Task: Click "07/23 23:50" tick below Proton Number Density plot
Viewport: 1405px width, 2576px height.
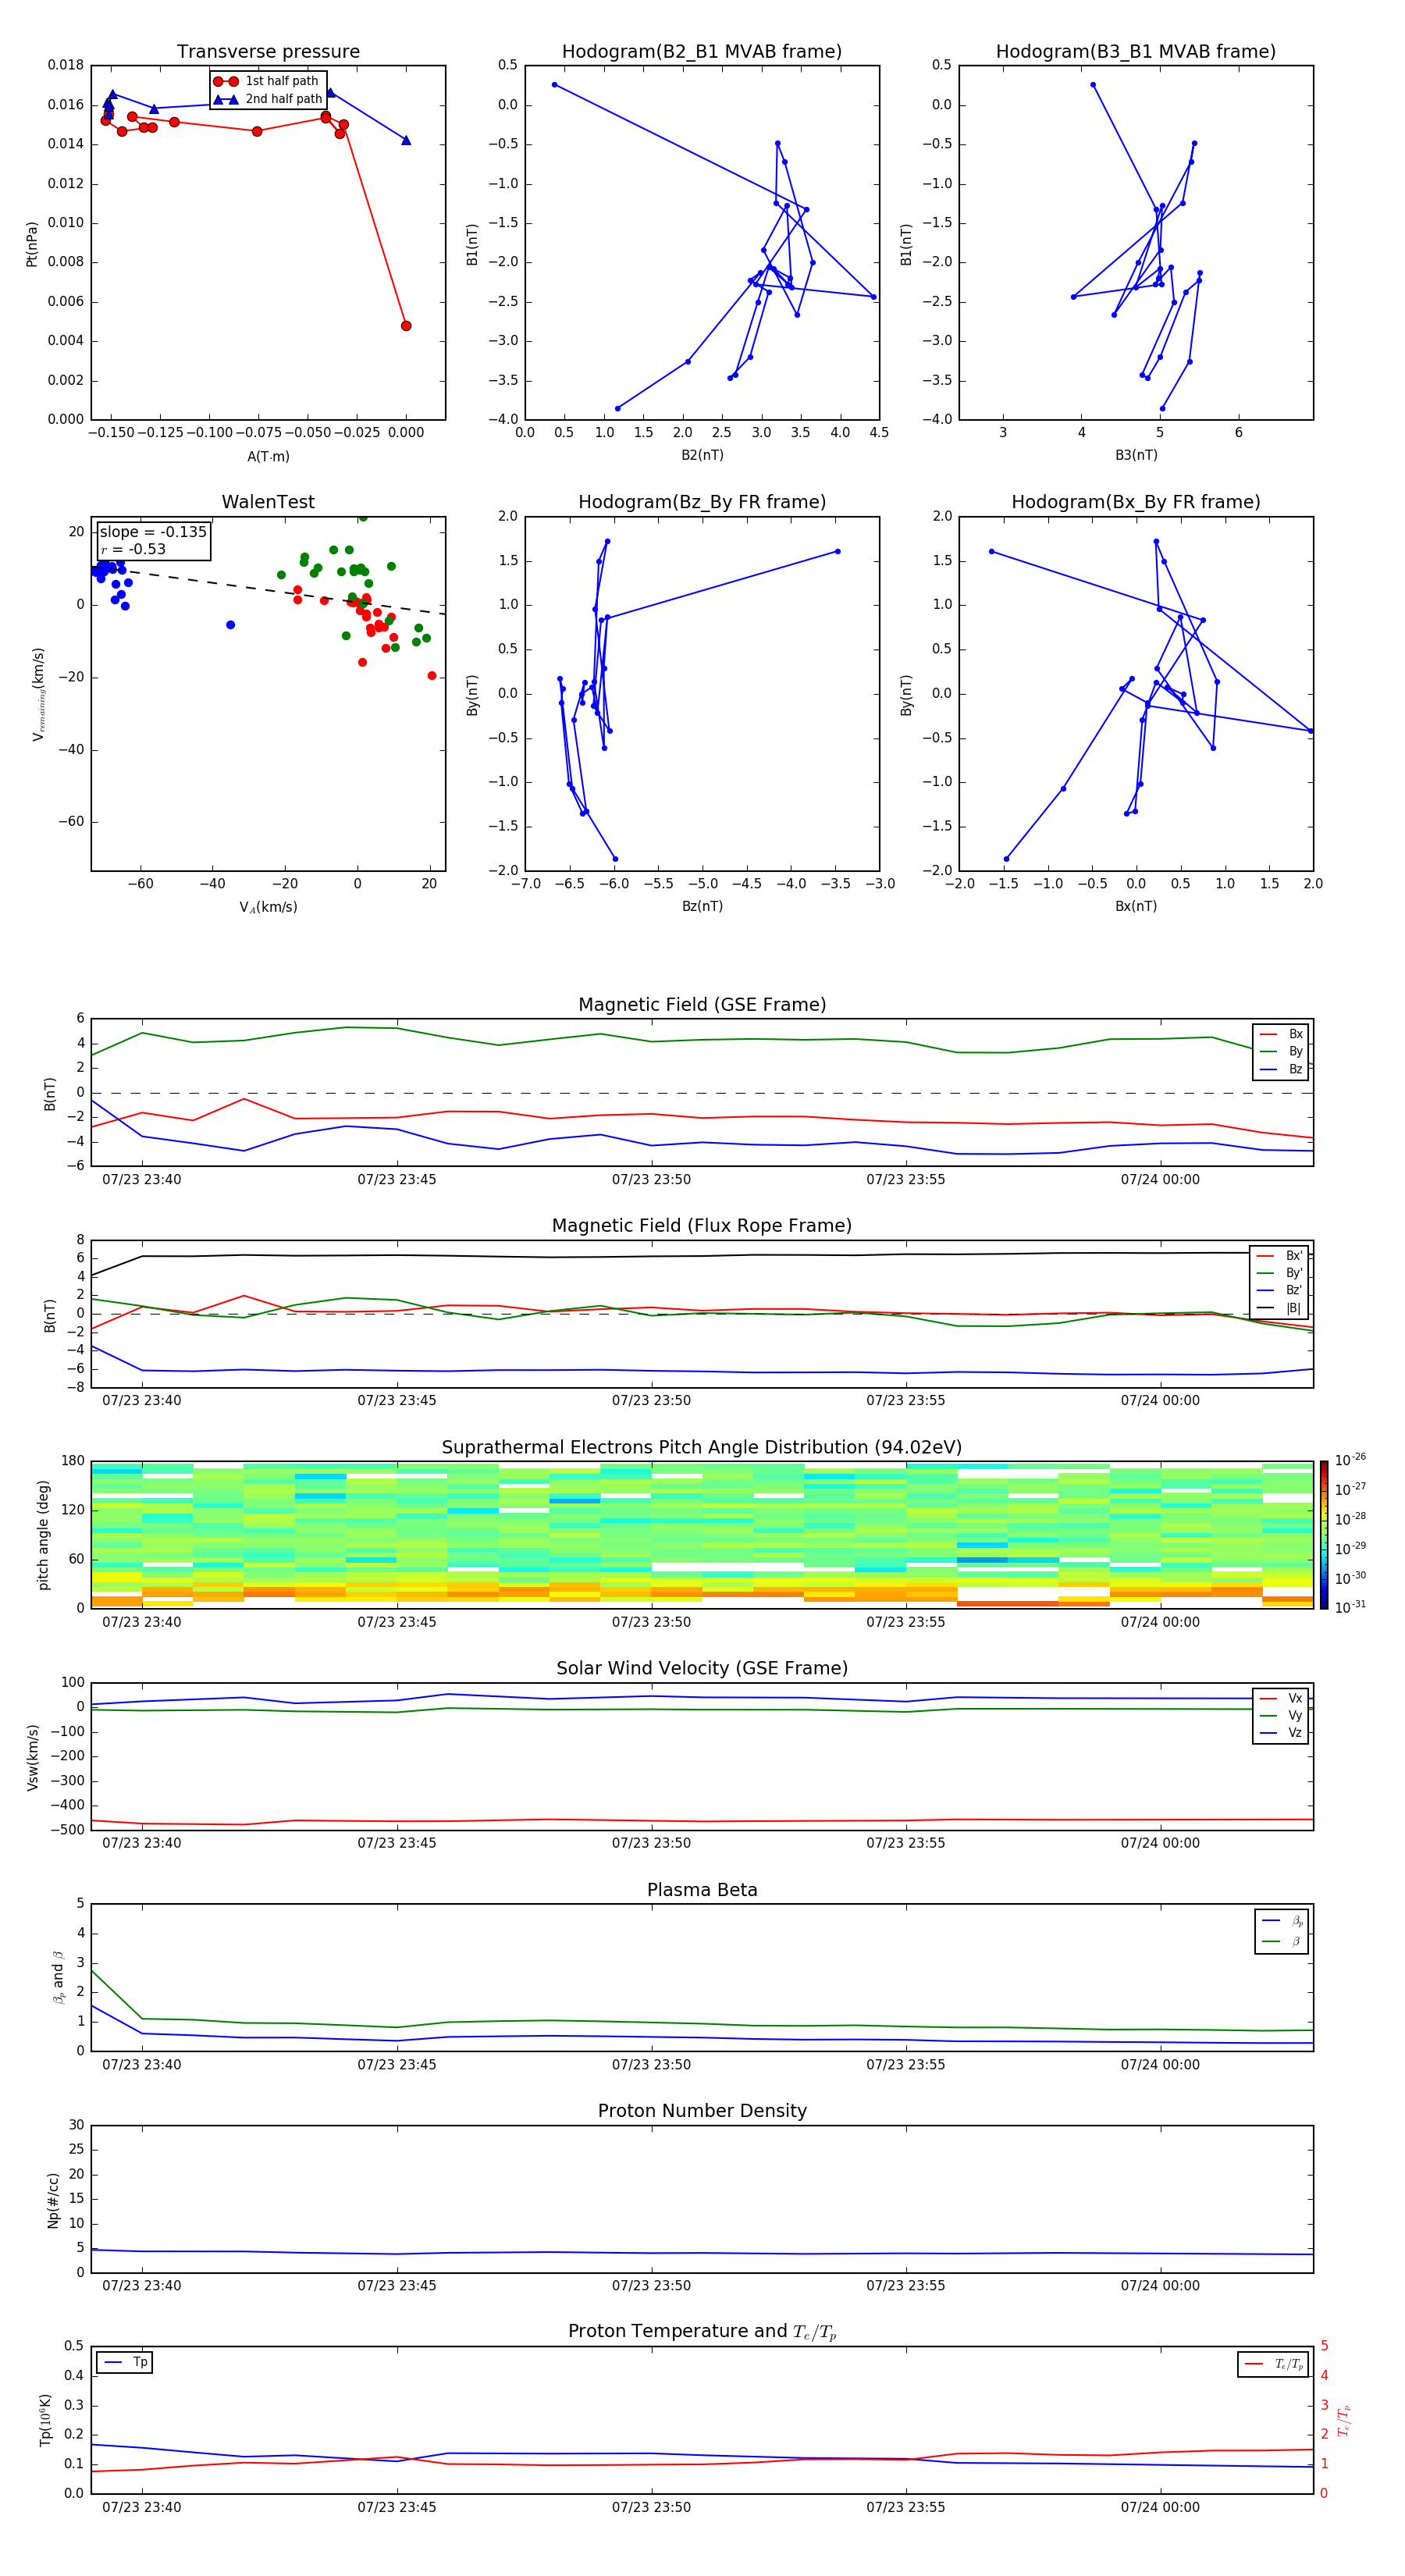Action: [651, 2285]
